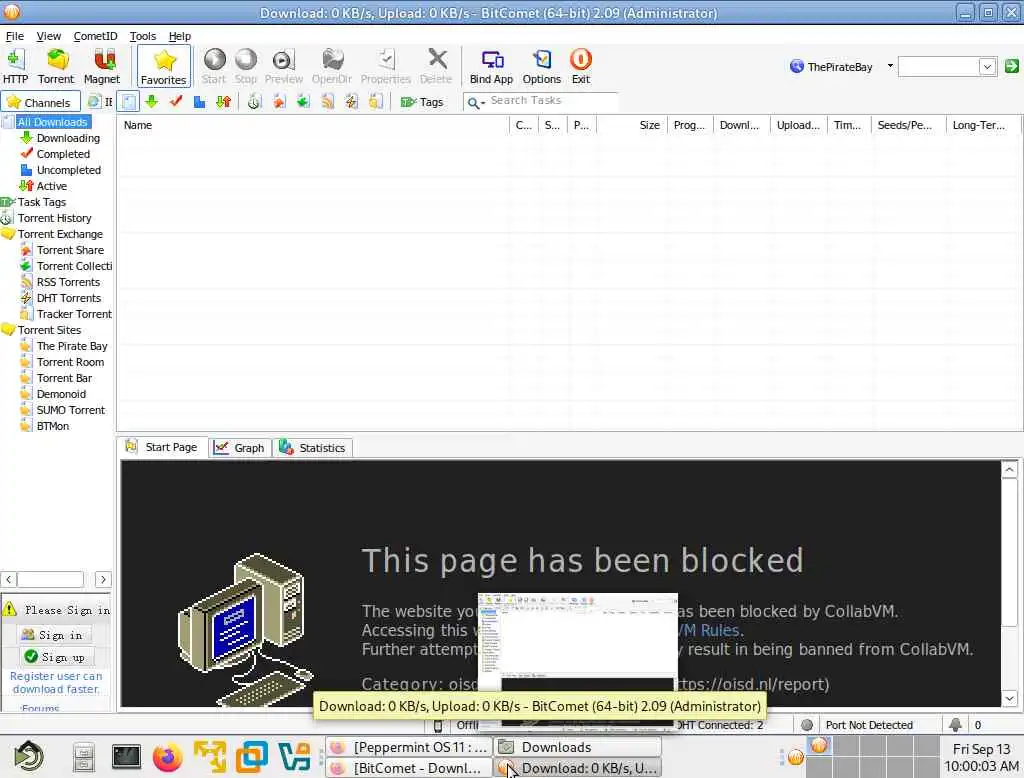This screenshot has width=1024, height=778.
Task: Click the torrent history clock icon in toolbar
Action: (x=254, y=102)
